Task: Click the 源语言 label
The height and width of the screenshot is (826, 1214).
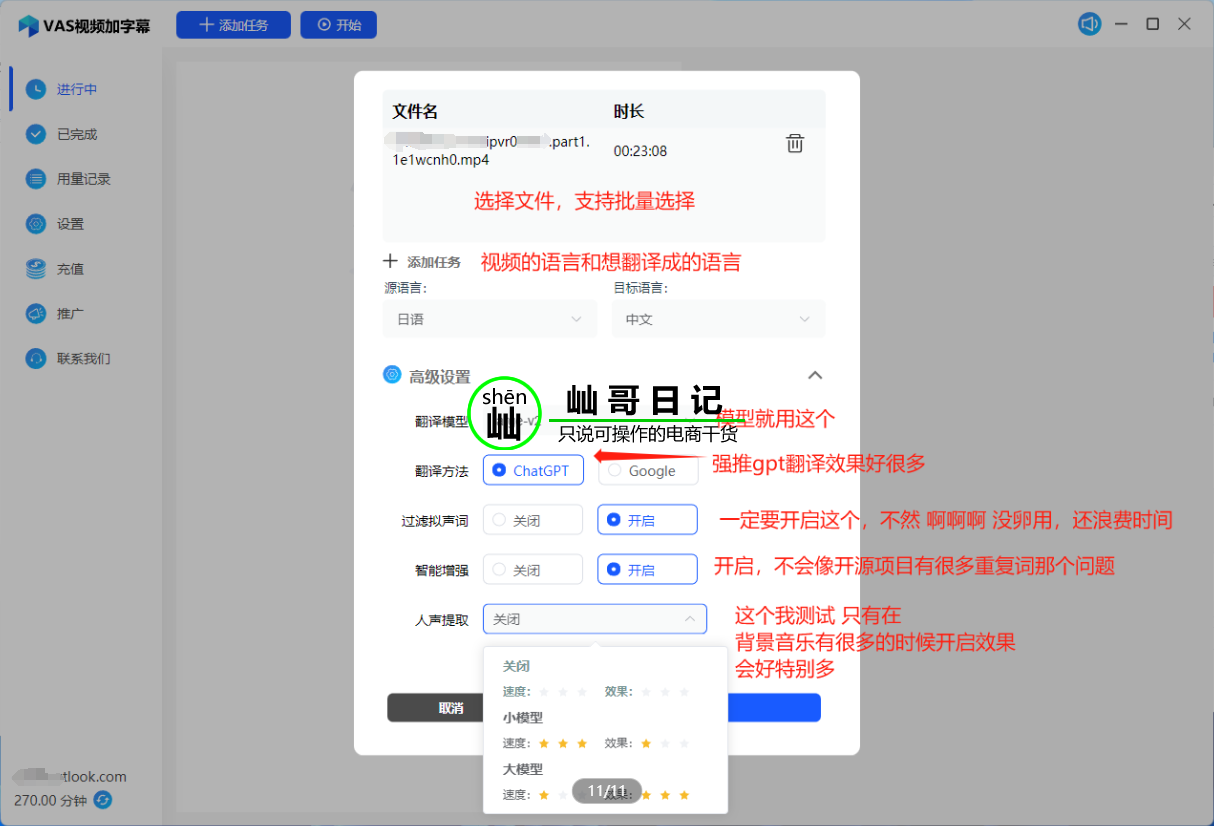Action: pos(405,288)
